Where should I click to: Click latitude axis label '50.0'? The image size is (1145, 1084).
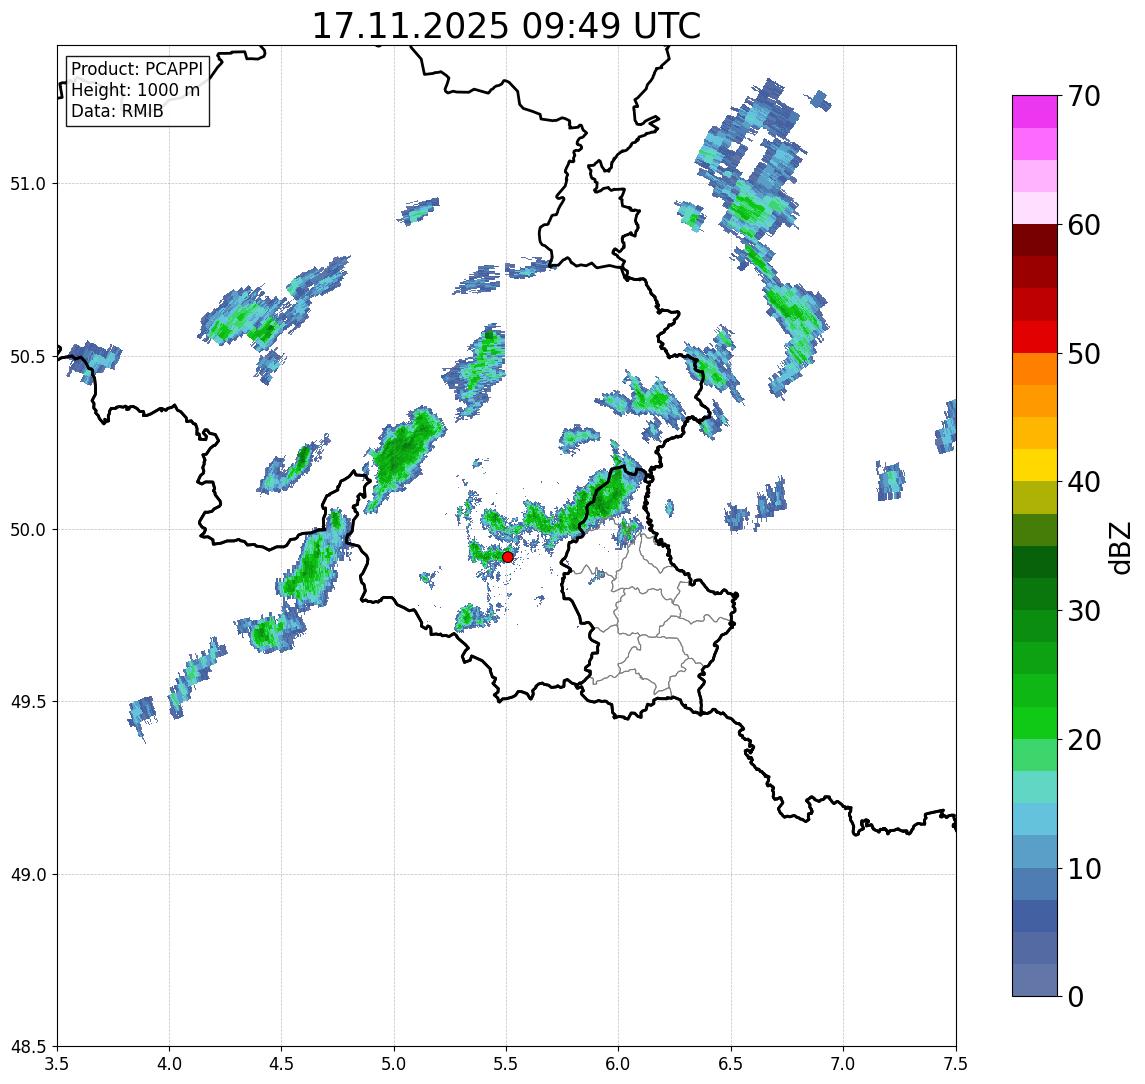[x=28, y=530]
